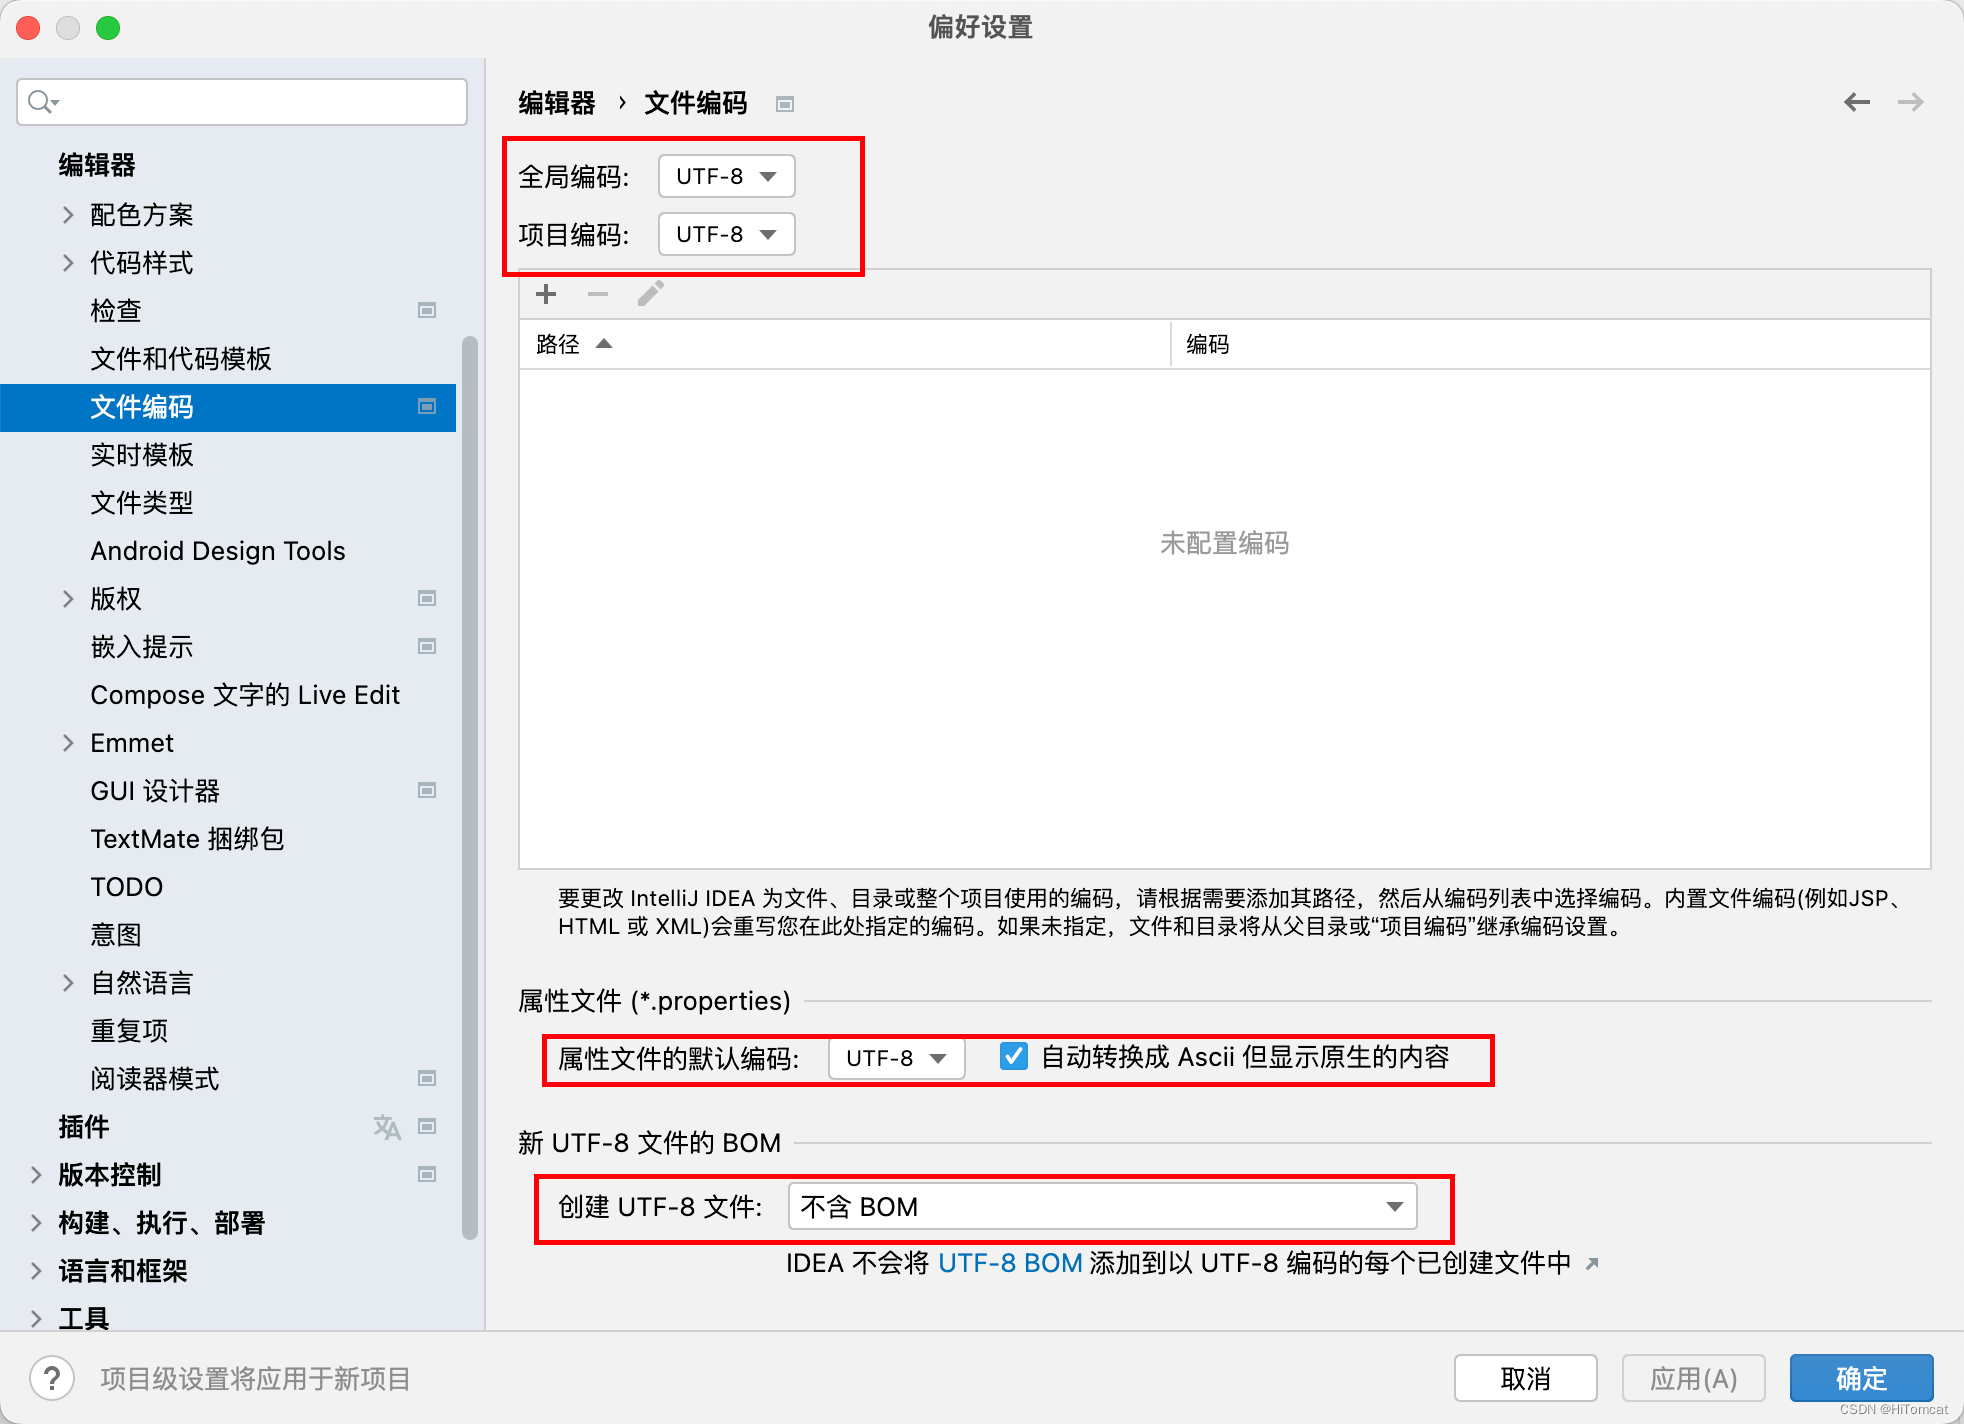
Task: Click external link arrow after BOM note
Action: [1592, 1264]
